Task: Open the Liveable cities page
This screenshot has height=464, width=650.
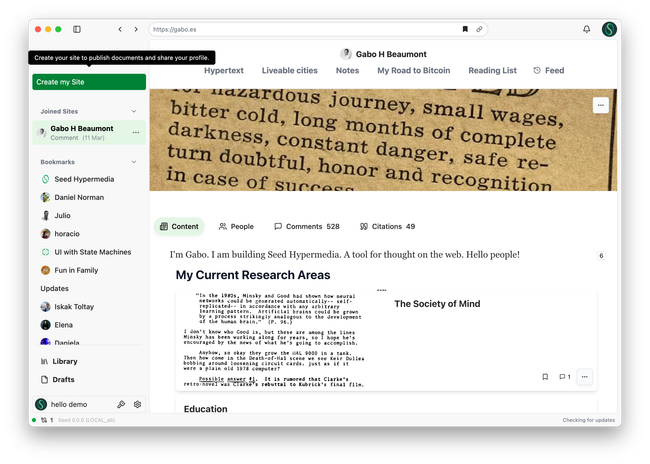Action: (289, 71)
